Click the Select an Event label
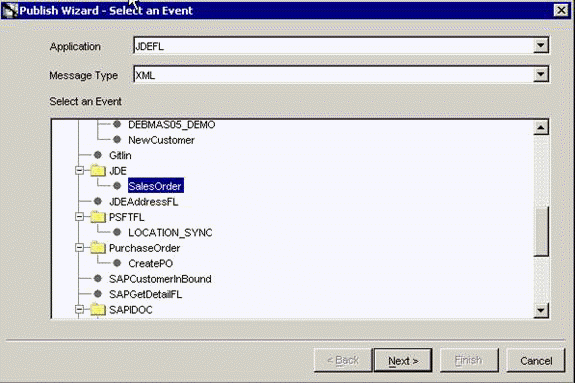Screen dimensions: 575x383 85,101
